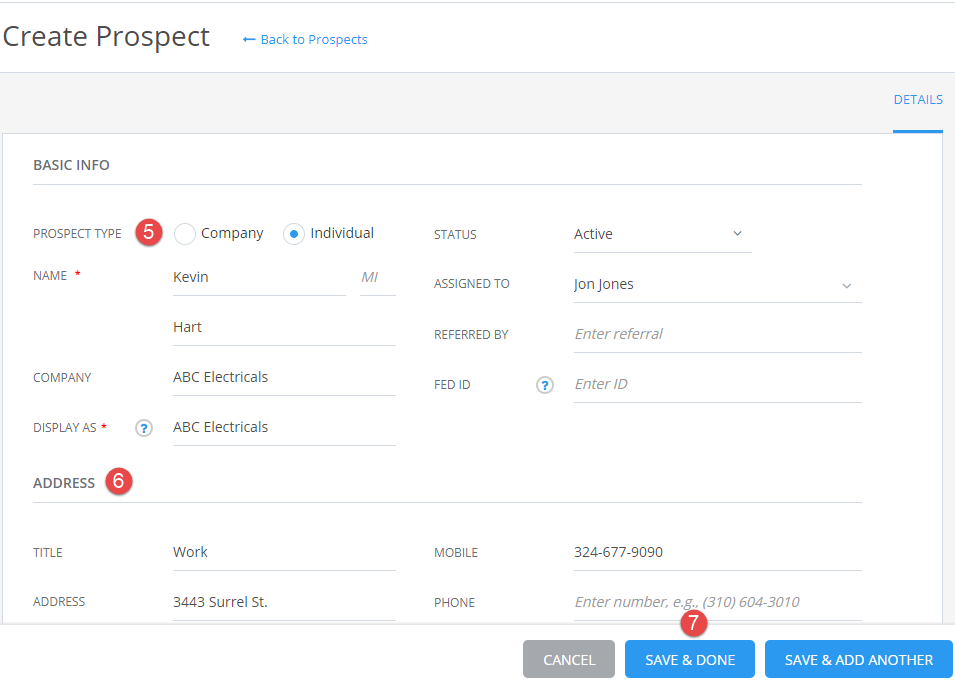
Task: Click the Phone number field
Action: coord(717,602)
